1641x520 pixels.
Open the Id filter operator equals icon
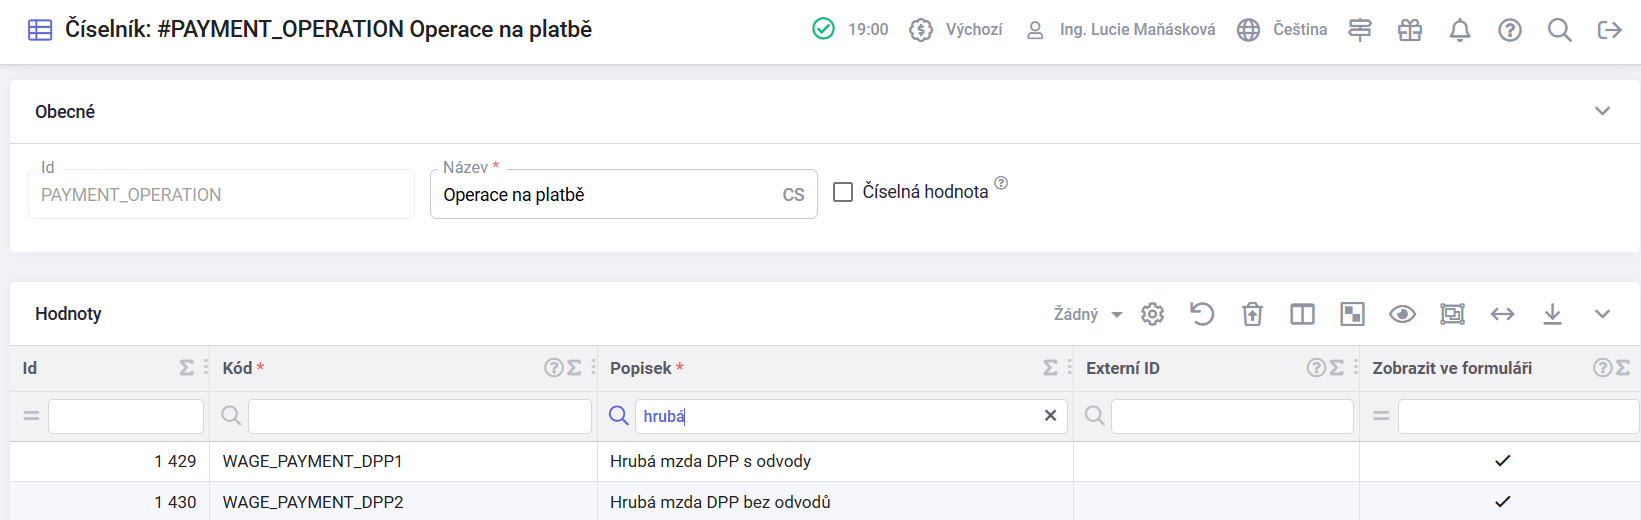(31, 416)
